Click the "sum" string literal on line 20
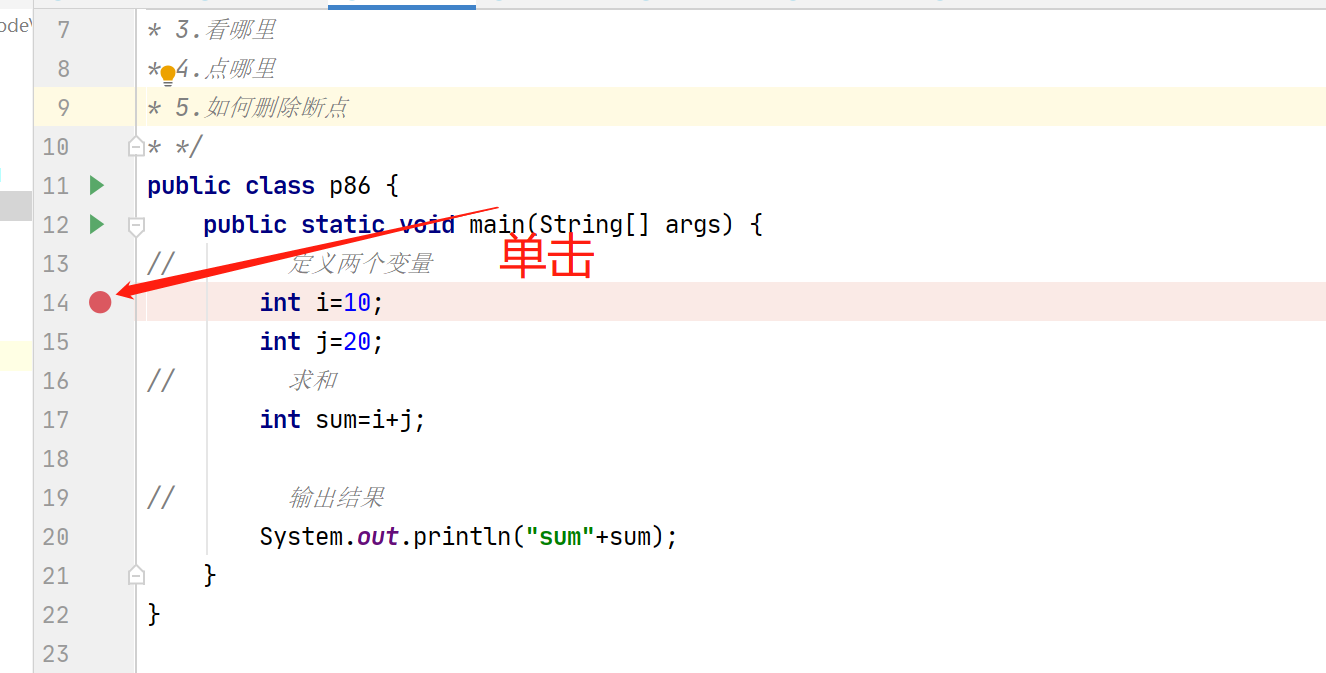Viewport: 1326px width, 673px height. pos(561,537)
